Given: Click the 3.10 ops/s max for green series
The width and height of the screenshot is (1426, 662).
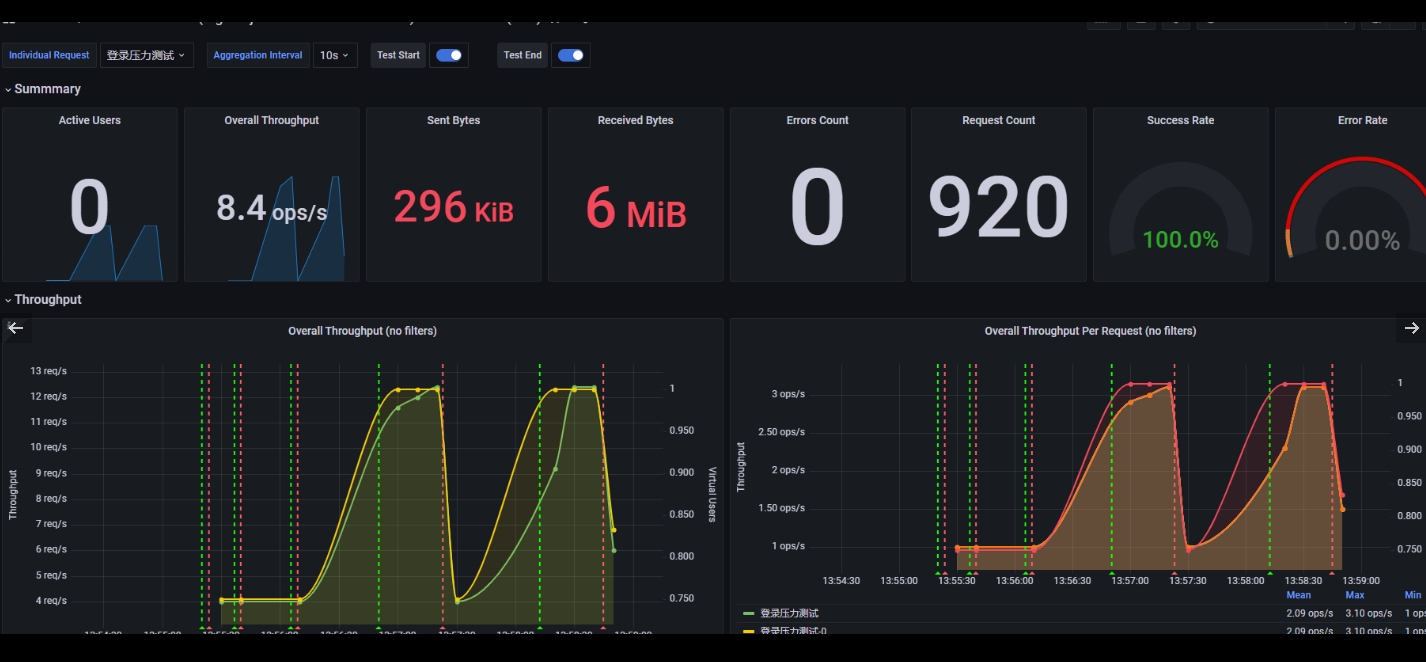Looking at the screenshot, I should pyautogui.click(x=1369, y=613).
